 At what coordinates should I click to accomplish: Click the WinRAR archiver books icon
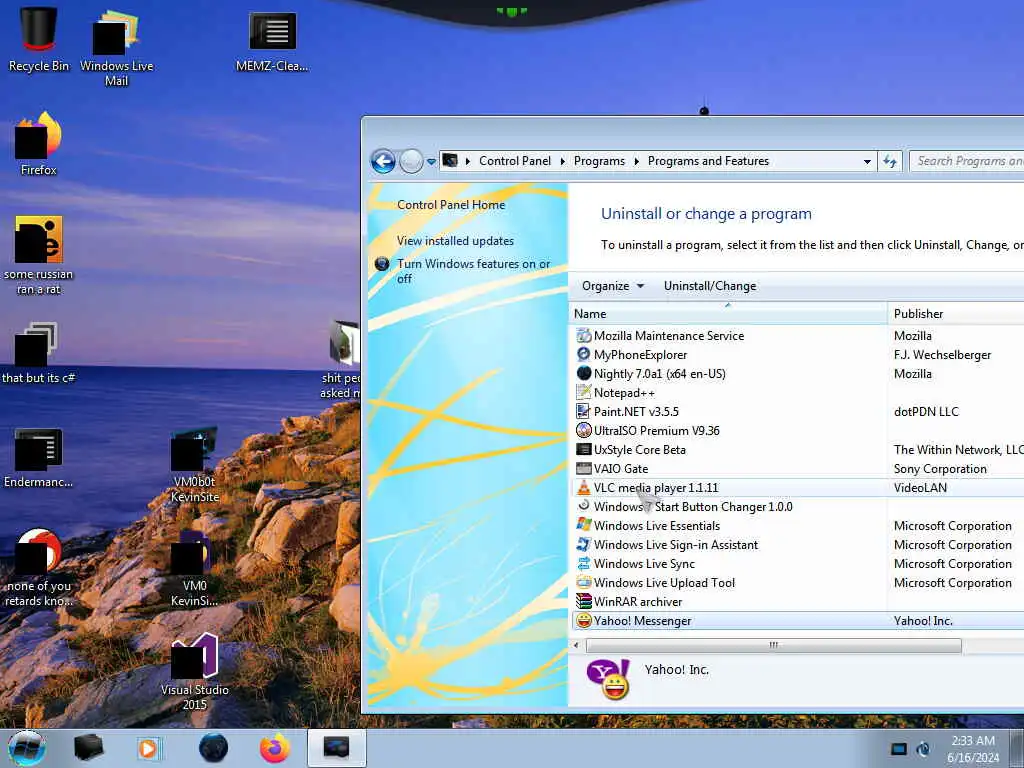[x=583, y=601]
